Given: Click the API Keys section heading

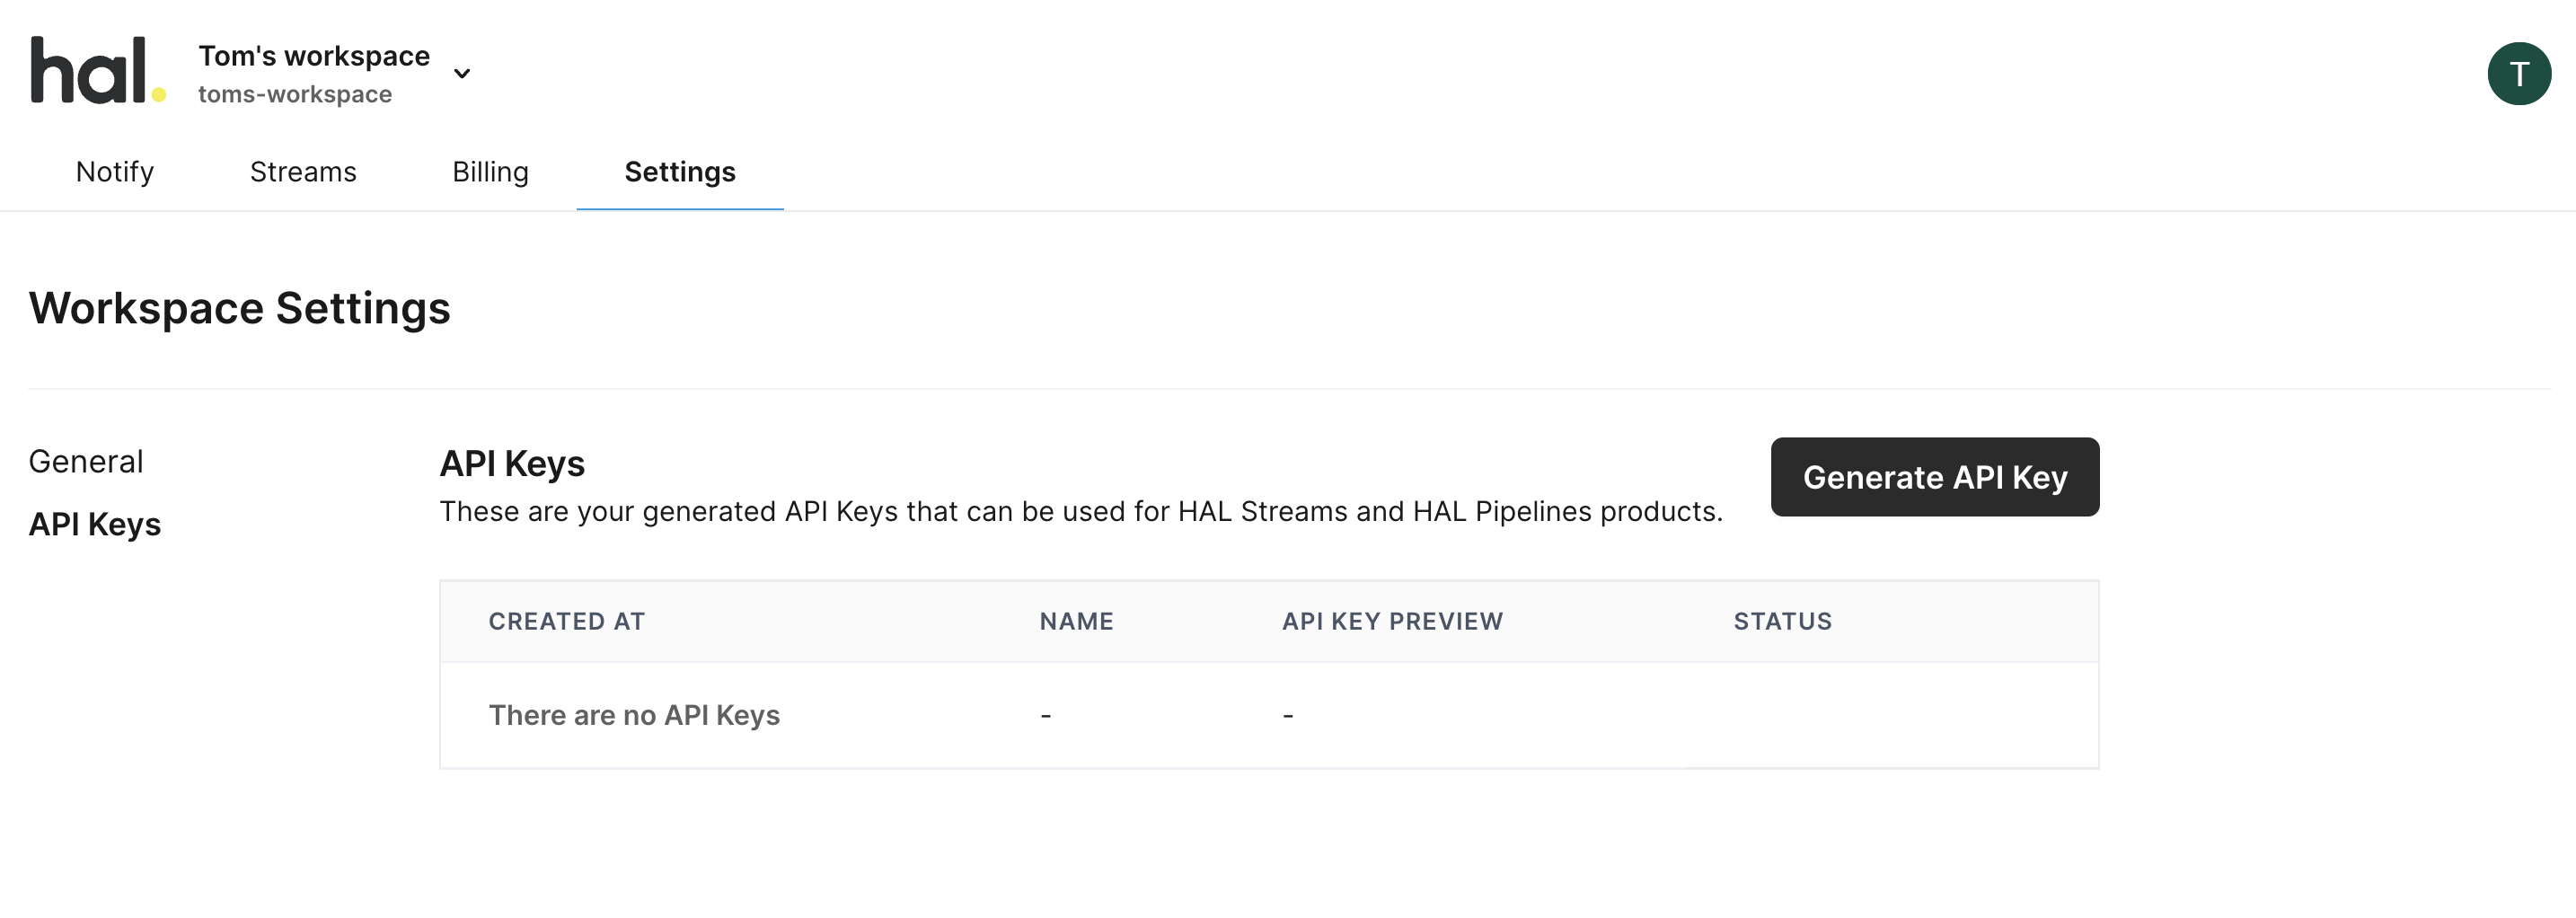Looking at the screenshot, I should [x=512, y=464].
